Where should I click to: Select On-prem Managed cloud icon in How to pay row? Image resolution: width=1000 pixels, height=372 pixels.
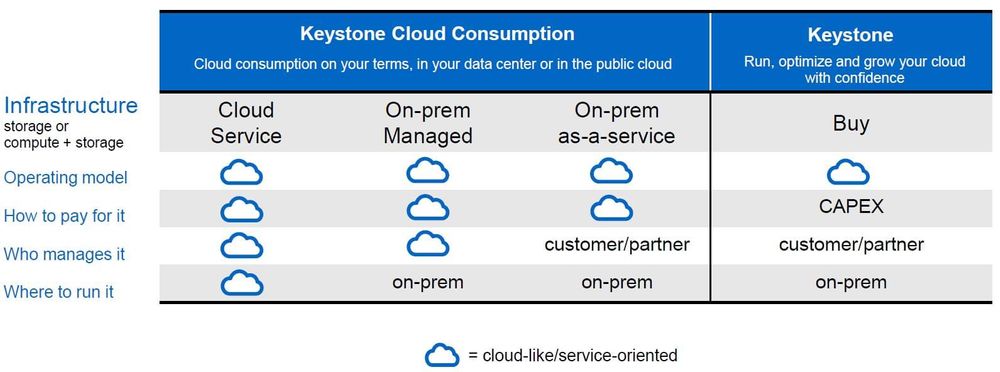pos(428,208)
